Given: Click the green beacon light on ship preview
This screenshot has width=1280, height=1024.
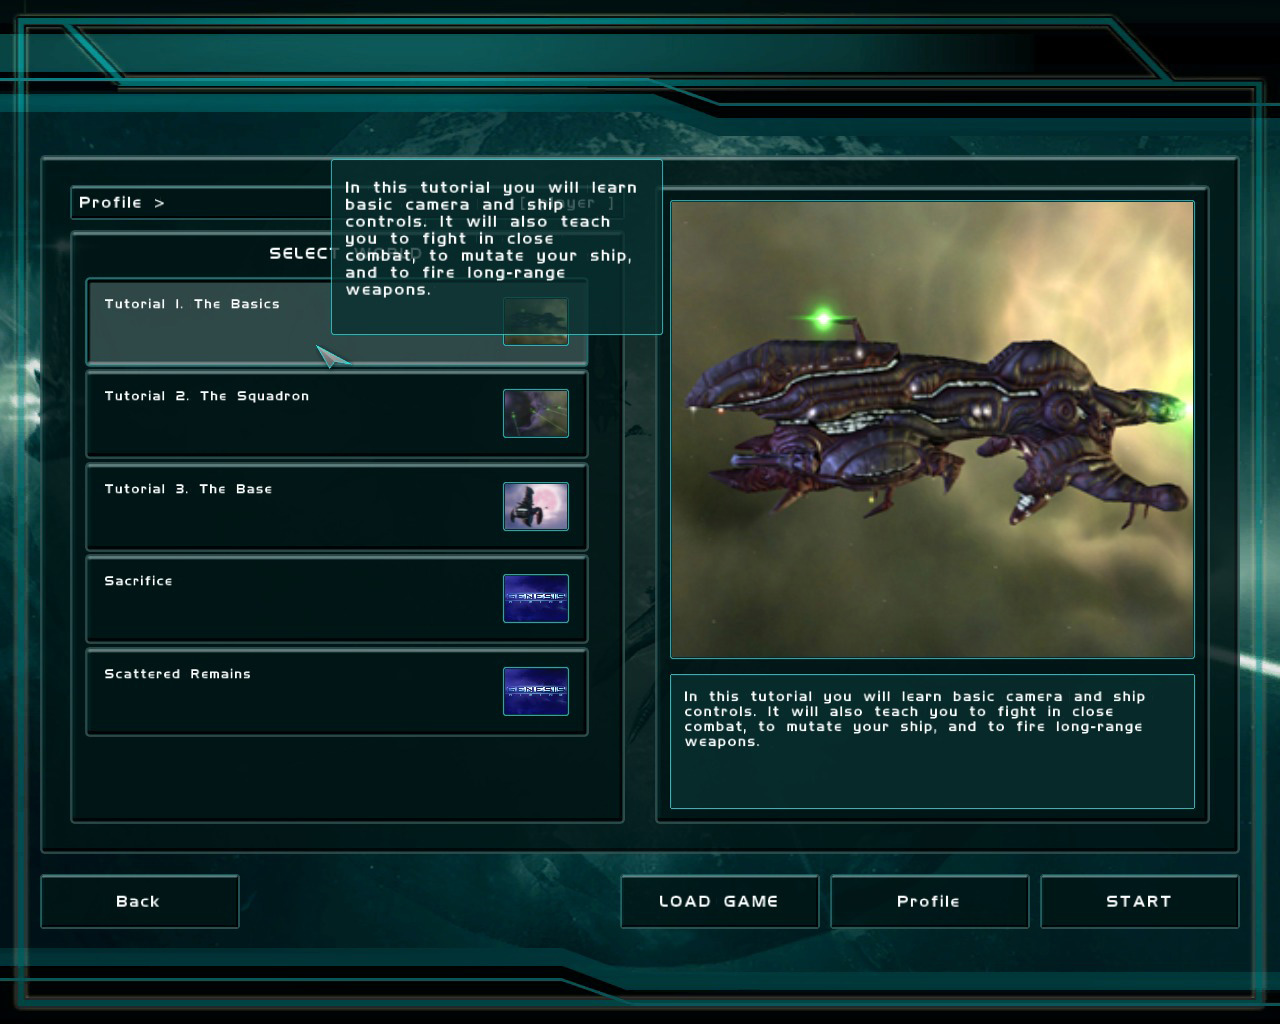Looking at the screenshot, I should tap(823, 319).
